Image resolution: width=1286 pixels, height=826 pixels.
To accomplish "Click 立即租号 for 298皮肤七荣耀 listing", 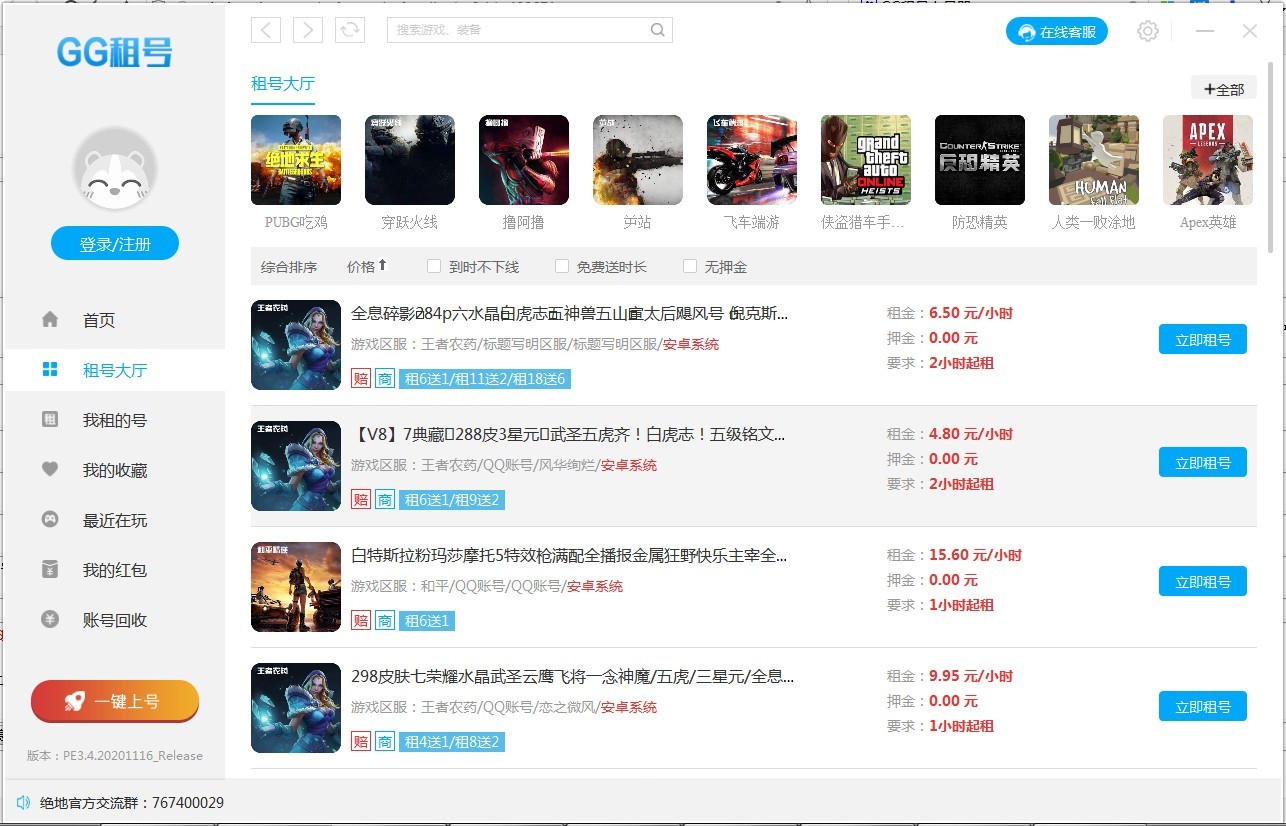I will click(1203, 706).
